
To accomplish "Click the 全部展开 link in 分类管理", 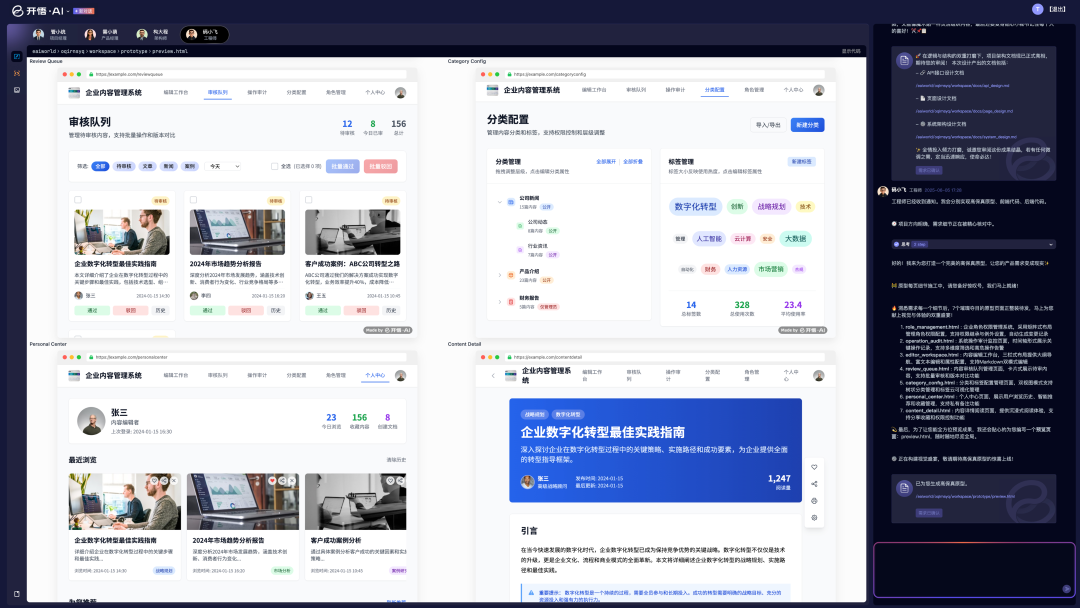I will tap(606, 162).
